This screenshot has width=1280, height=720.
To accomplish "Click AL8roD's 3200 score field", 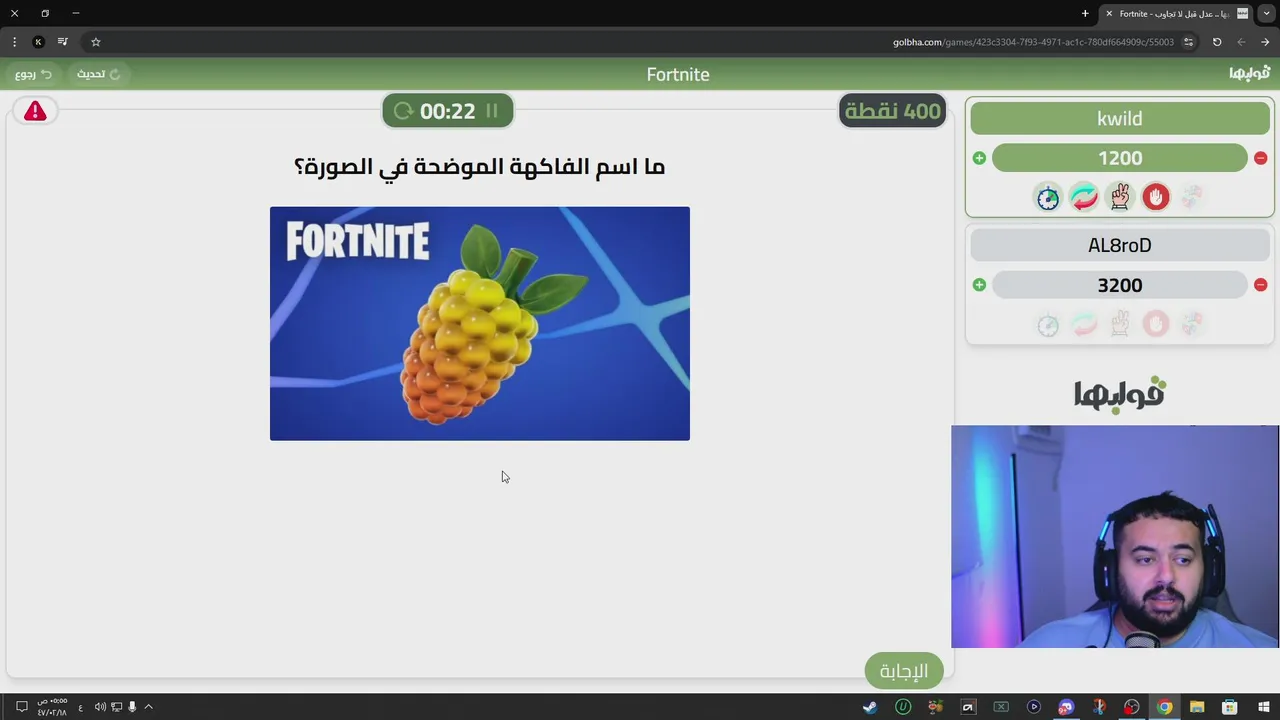I will tap(1120, 285).
